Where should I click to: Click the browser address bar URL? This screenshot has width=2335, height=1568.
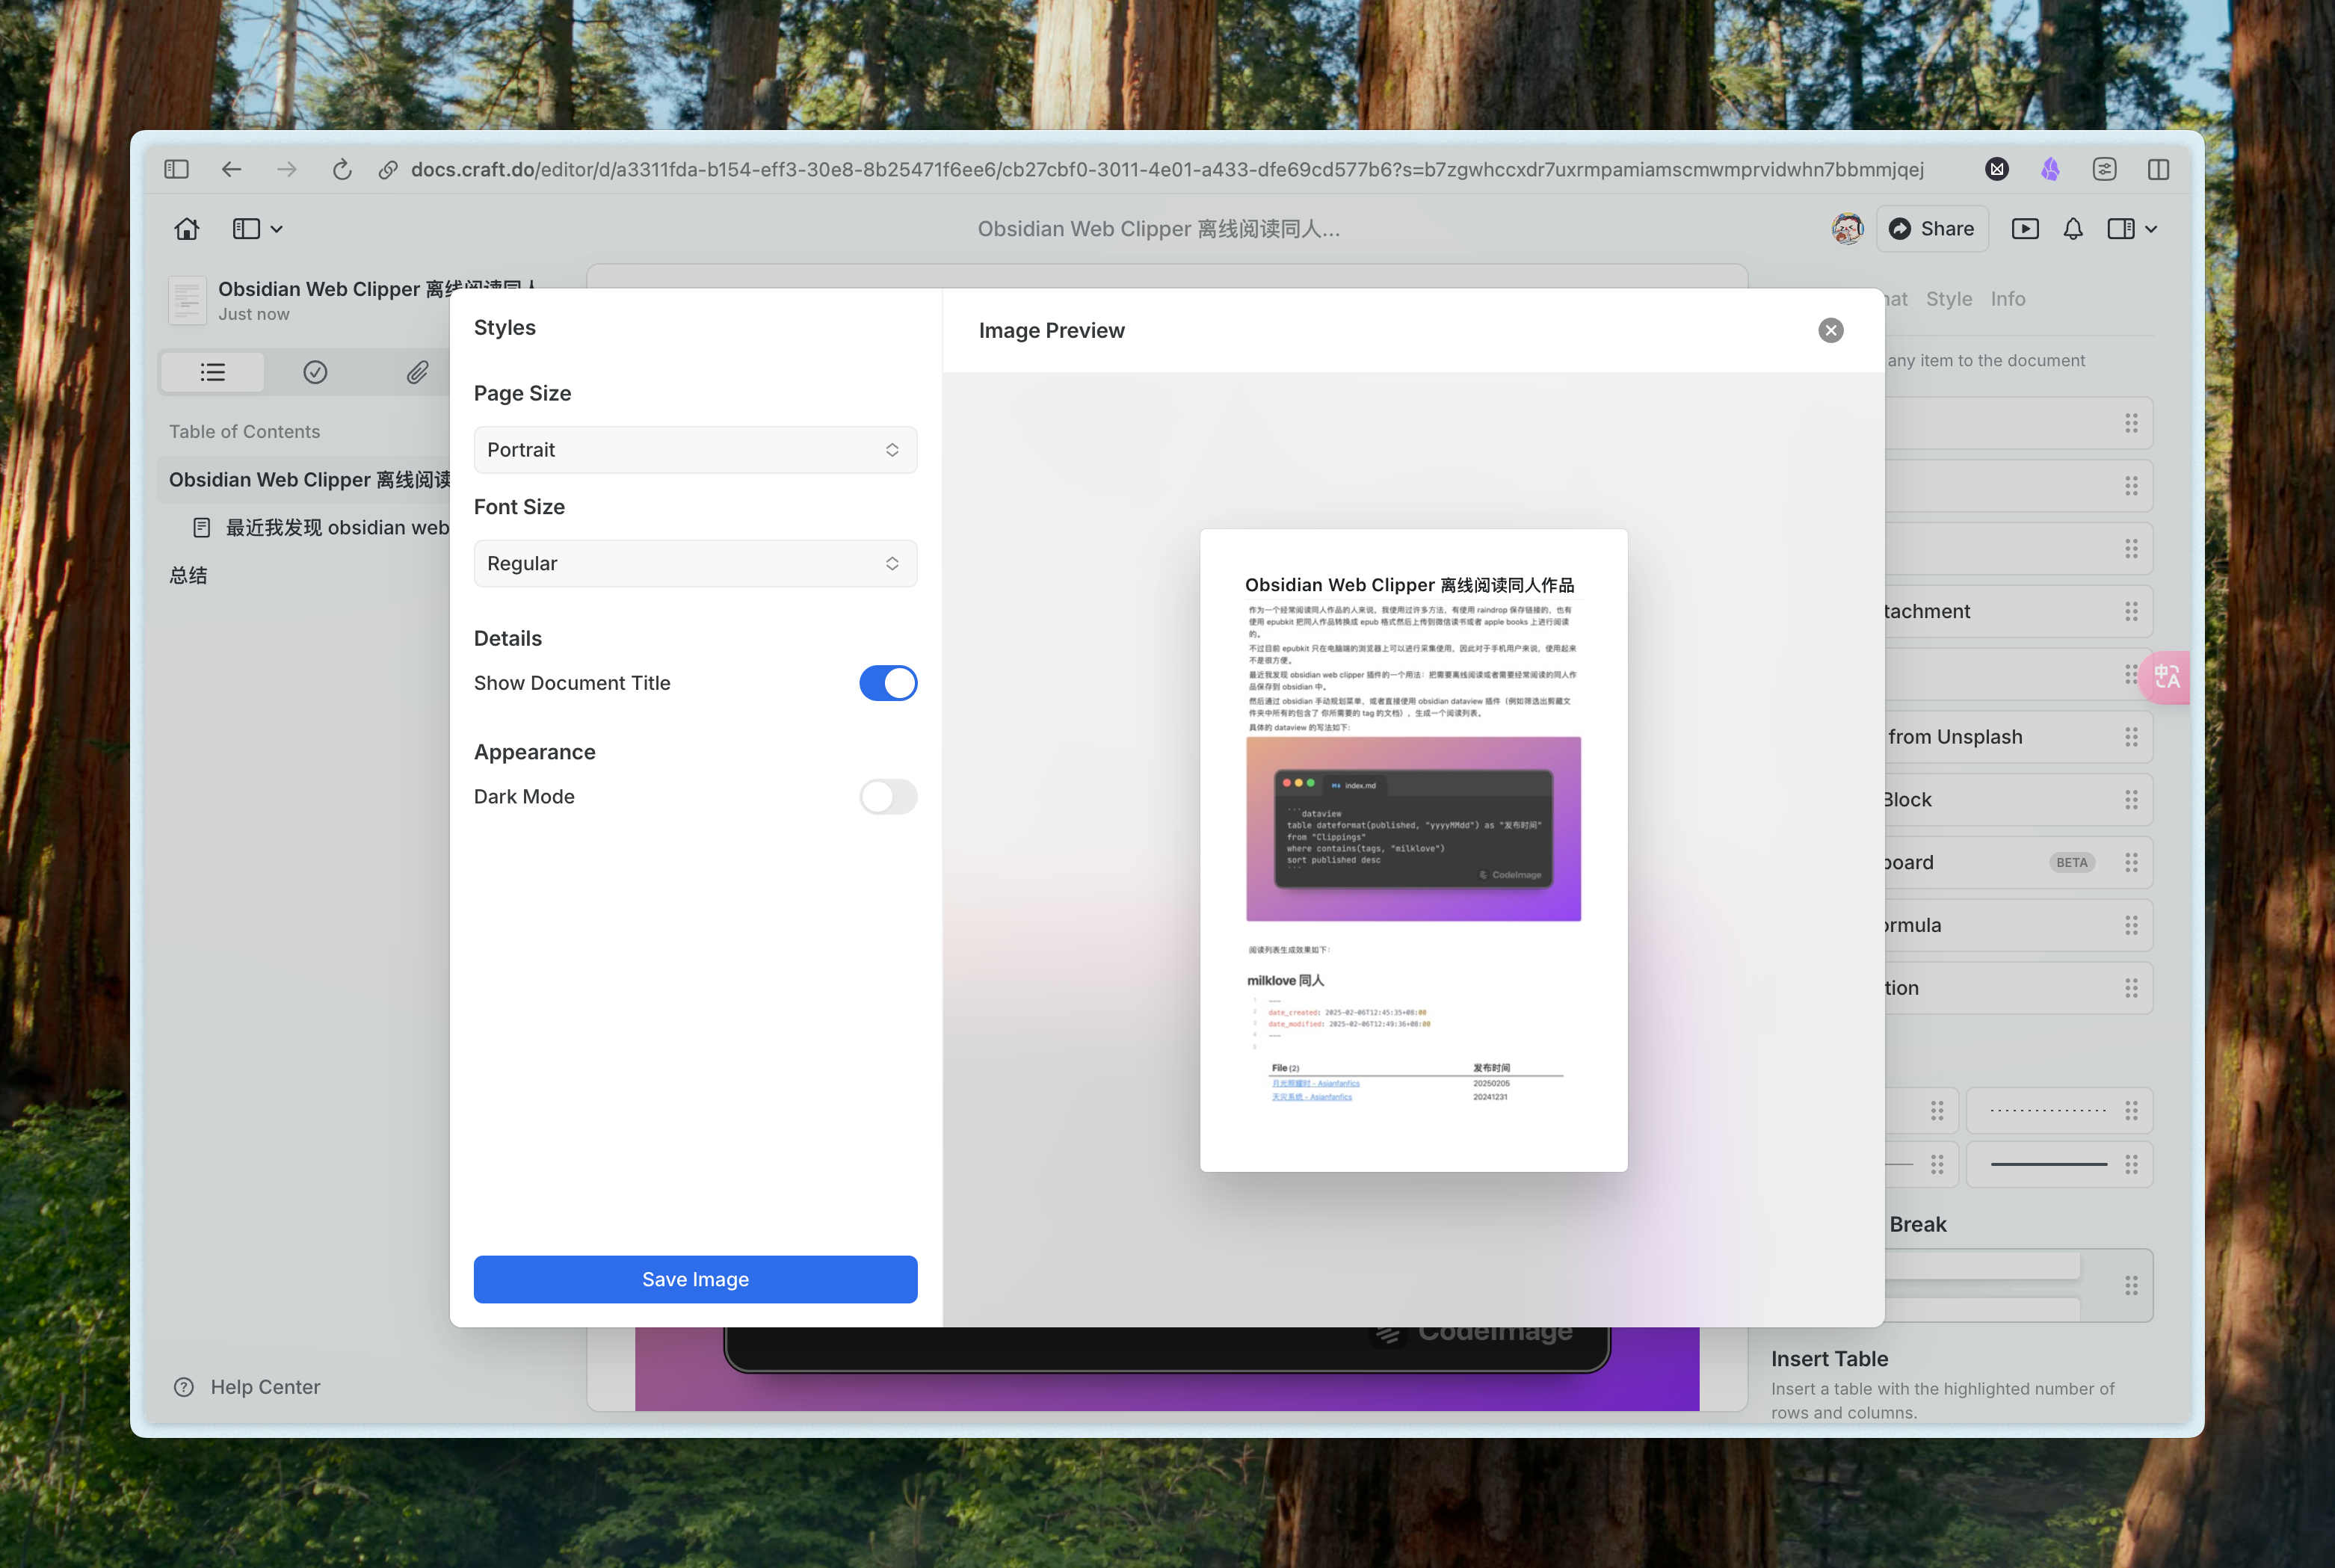tap(1167, 169)
